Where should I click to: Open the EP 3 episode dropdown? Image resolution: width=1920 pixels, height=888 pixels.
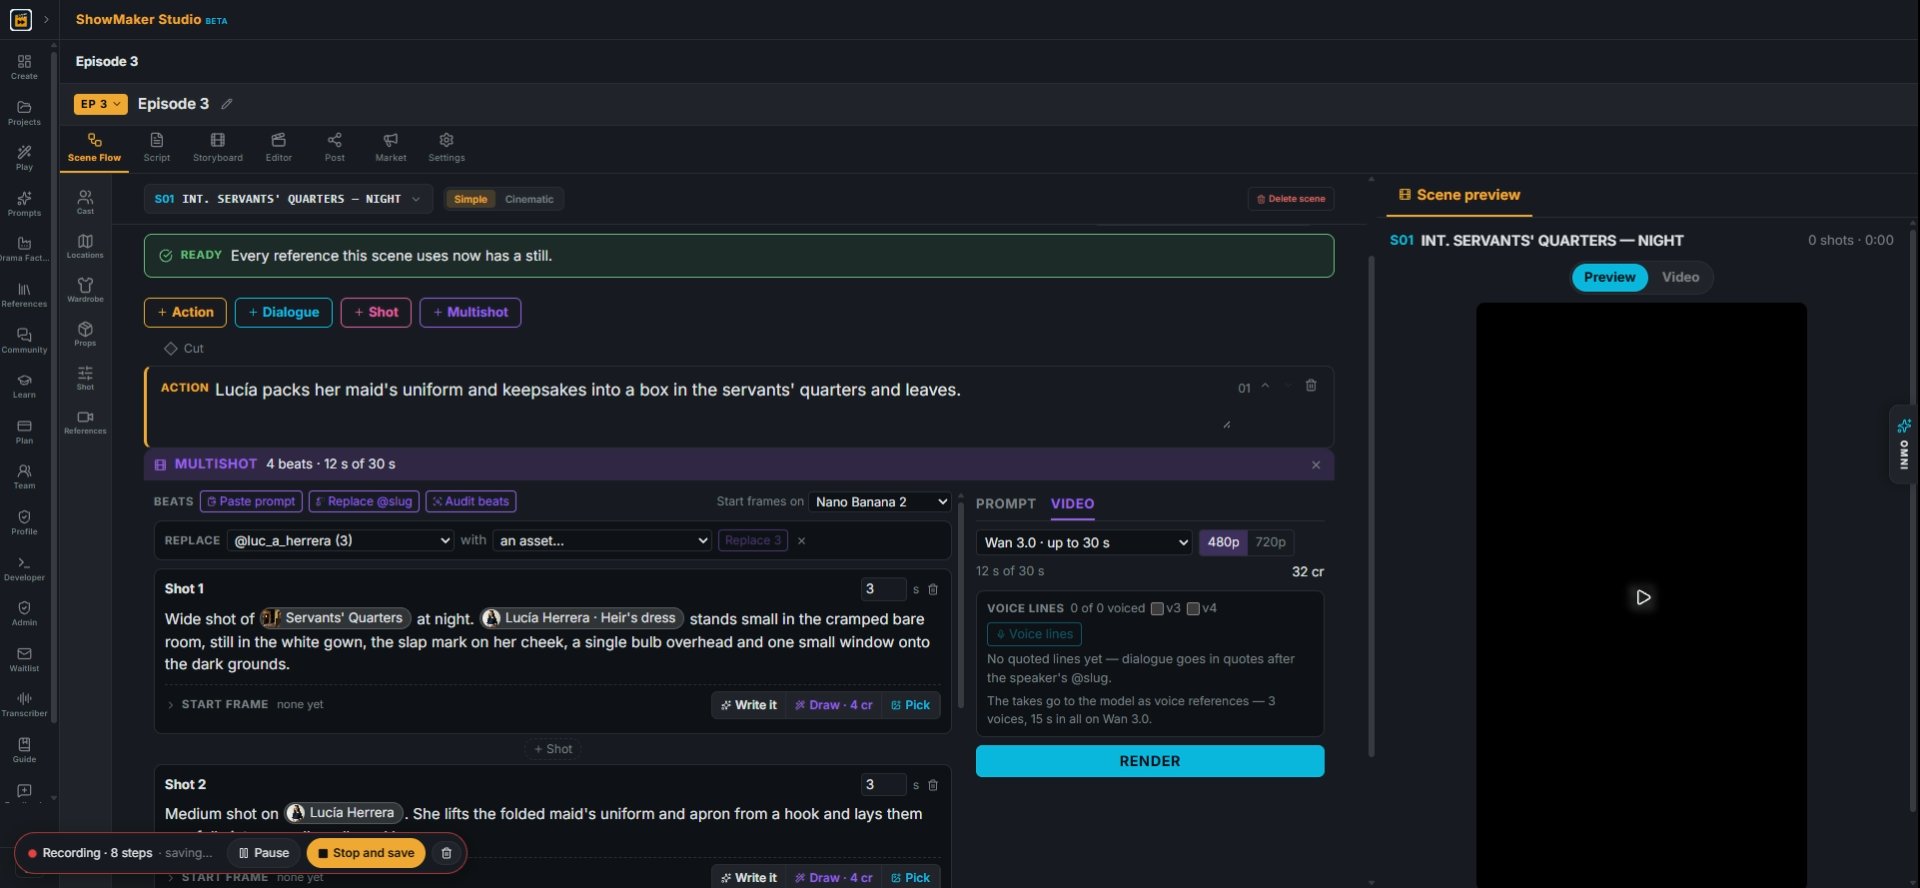point(100,104)
